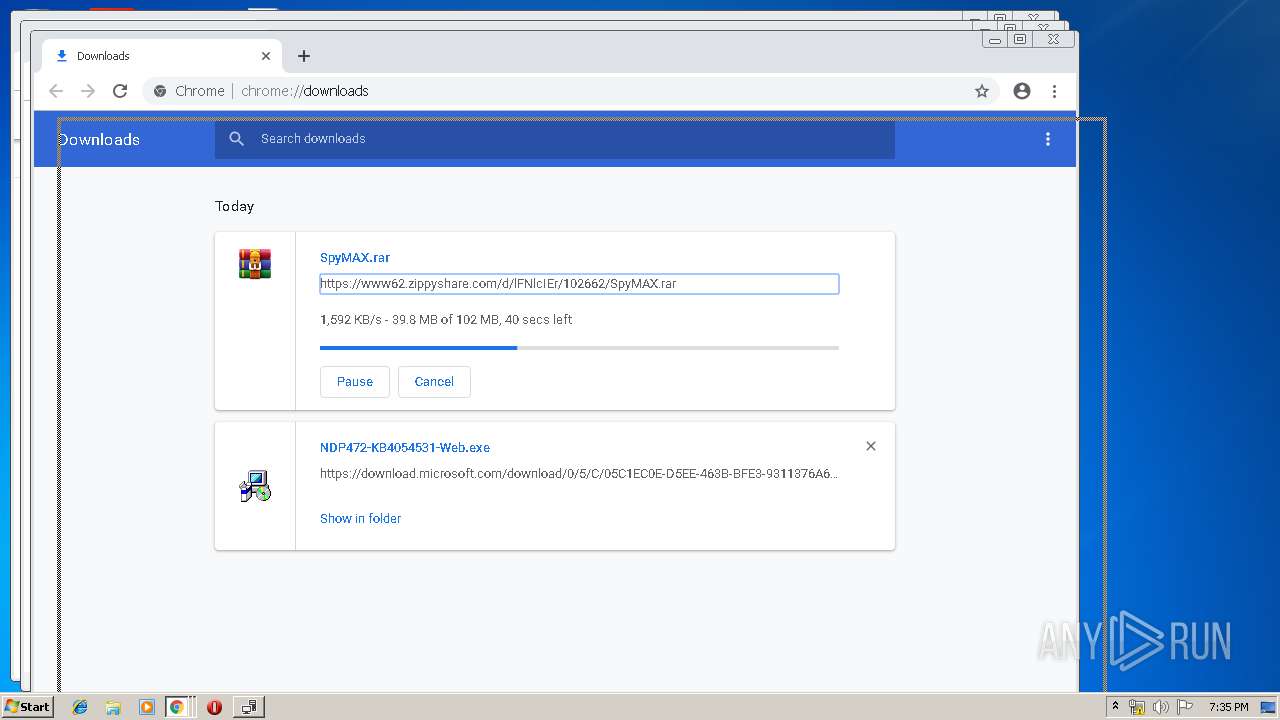The image size is (1280, 720).
Task: Open the Chrome profile account icon
Action: tap(1022, 91)
